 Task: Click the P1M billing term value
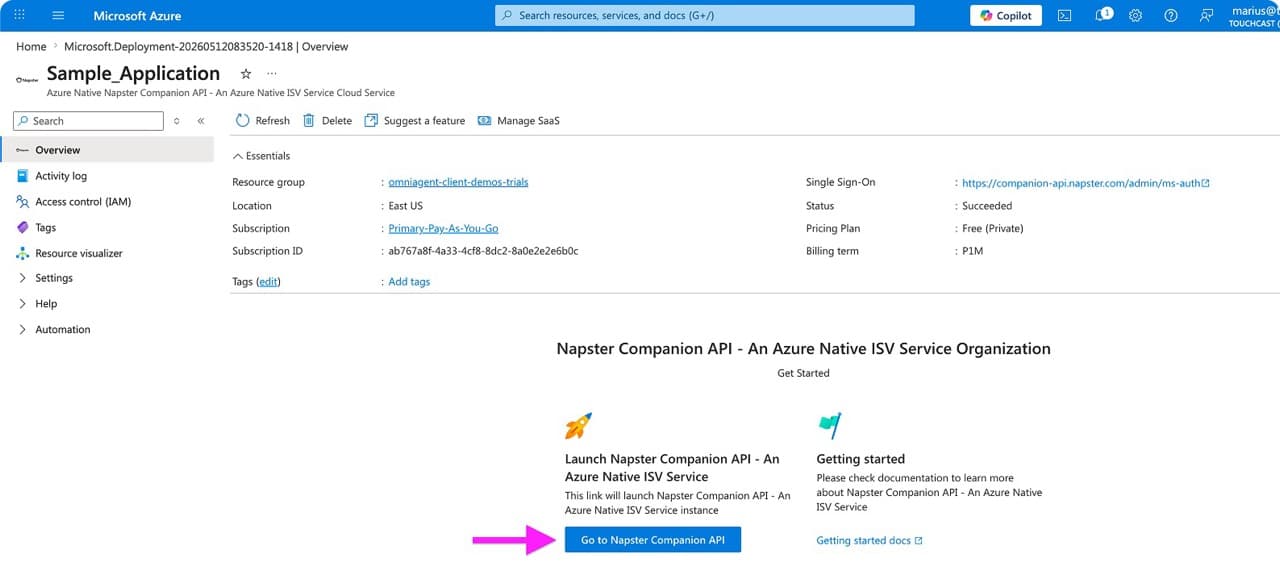coord(972,251)
